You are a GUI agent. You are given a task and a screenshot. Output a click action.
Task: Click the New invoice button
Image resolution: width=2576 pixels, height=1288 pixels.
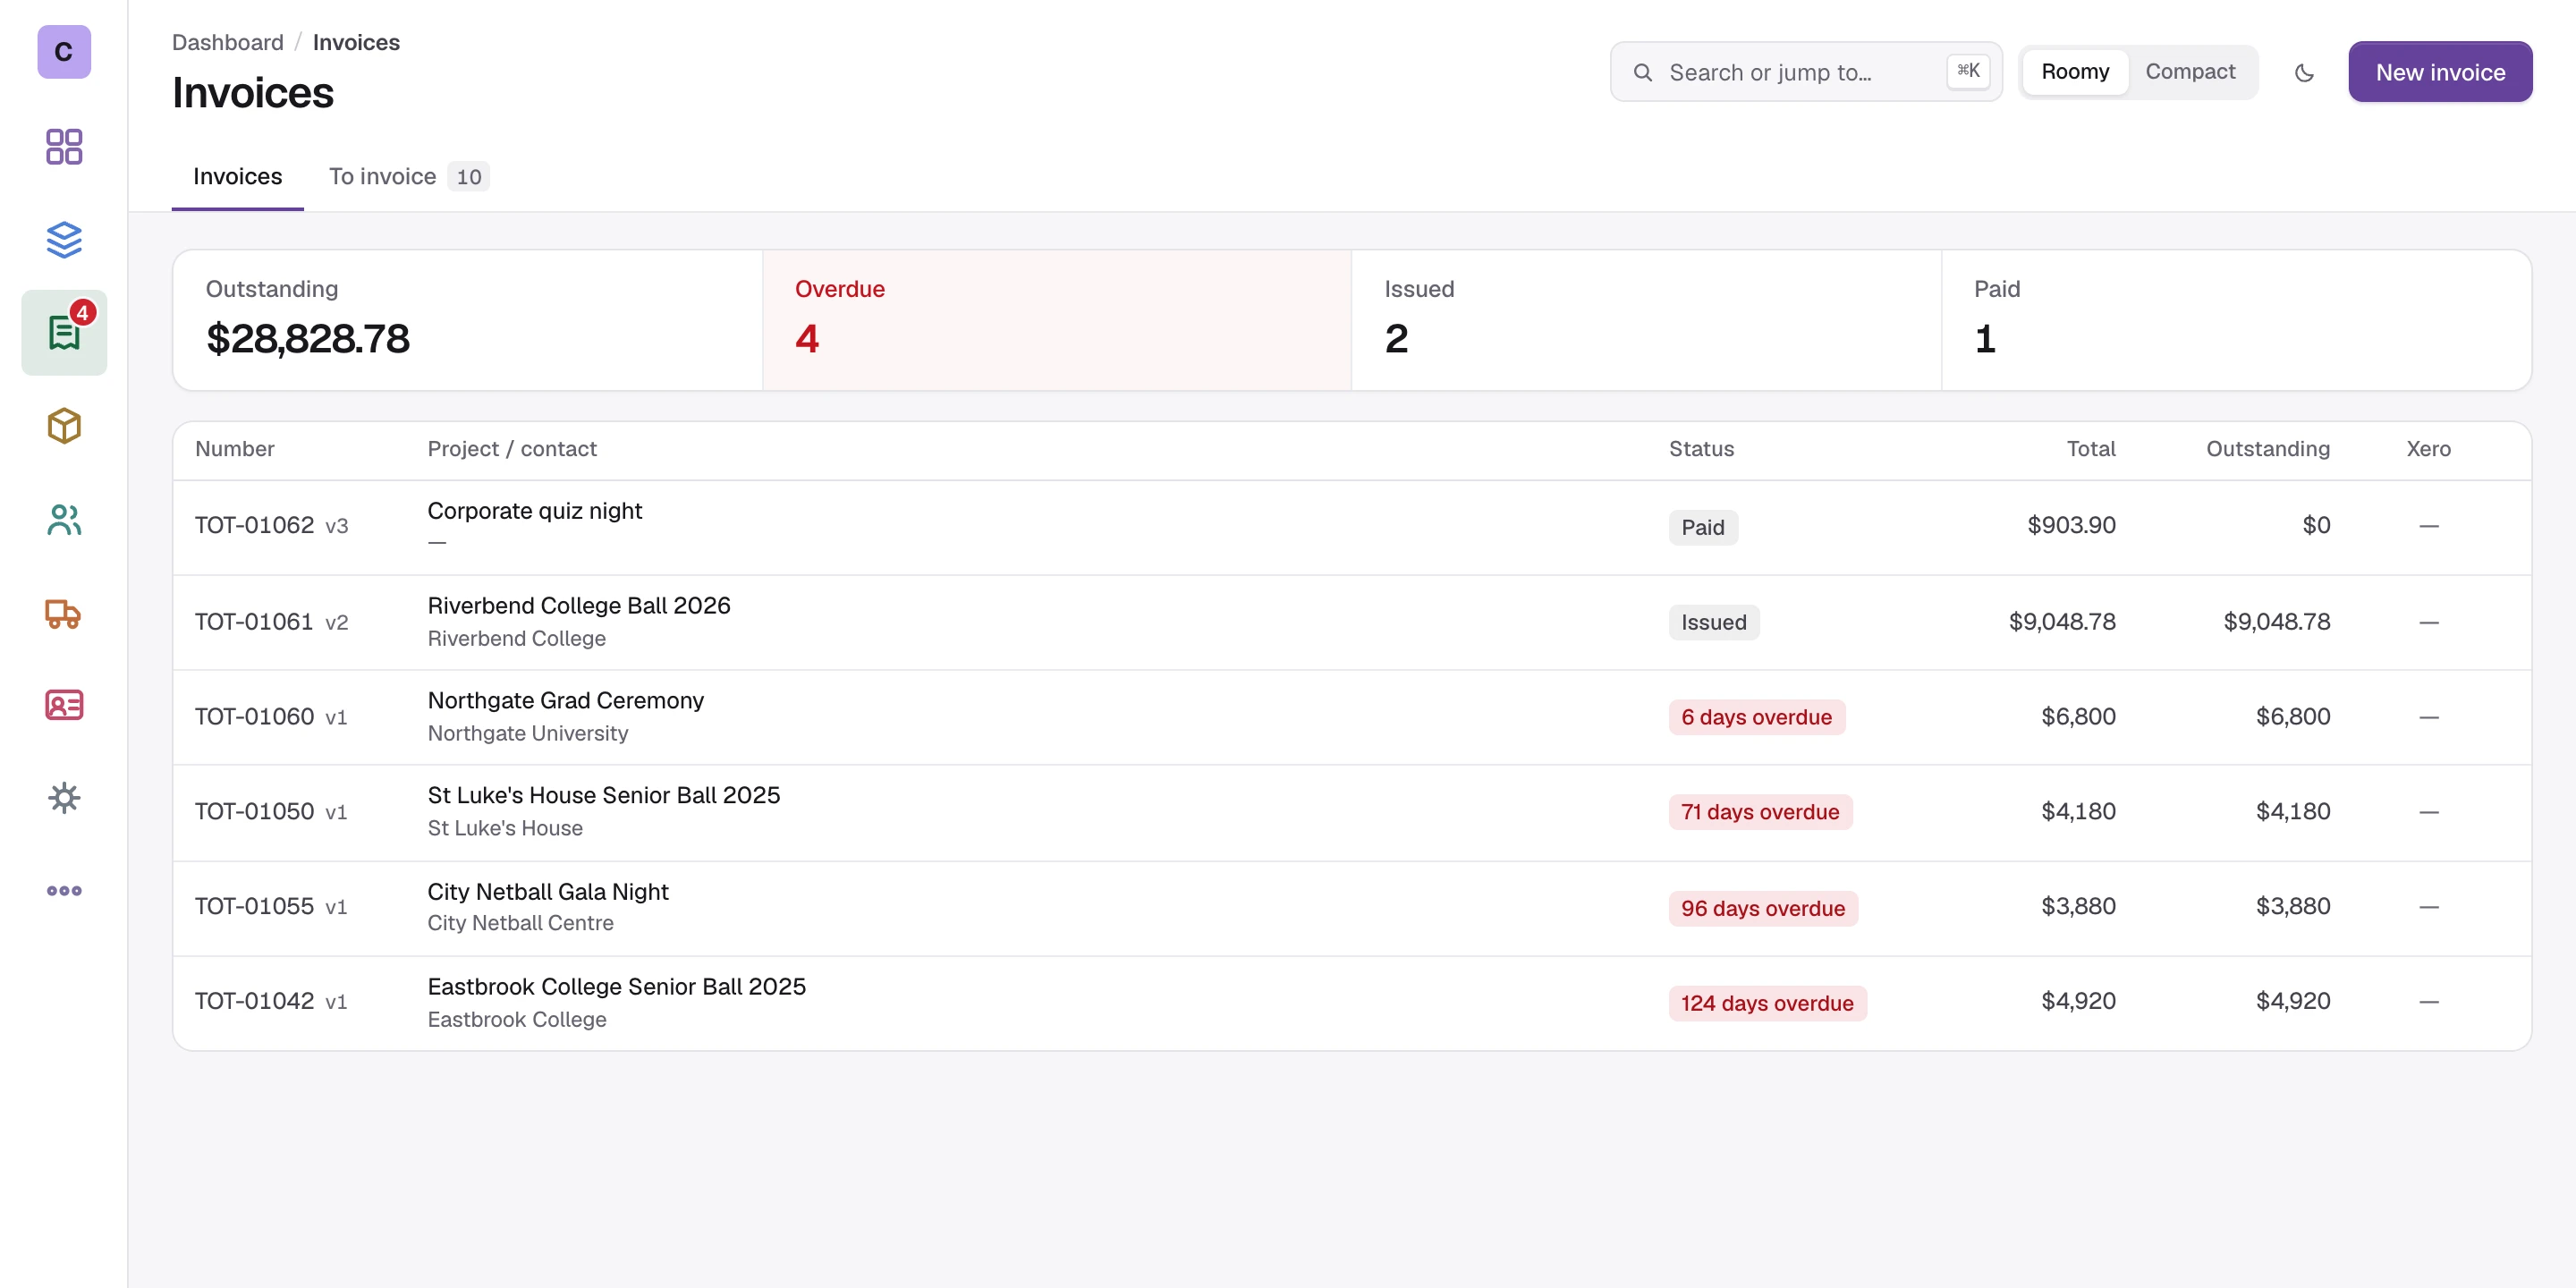2440,72
